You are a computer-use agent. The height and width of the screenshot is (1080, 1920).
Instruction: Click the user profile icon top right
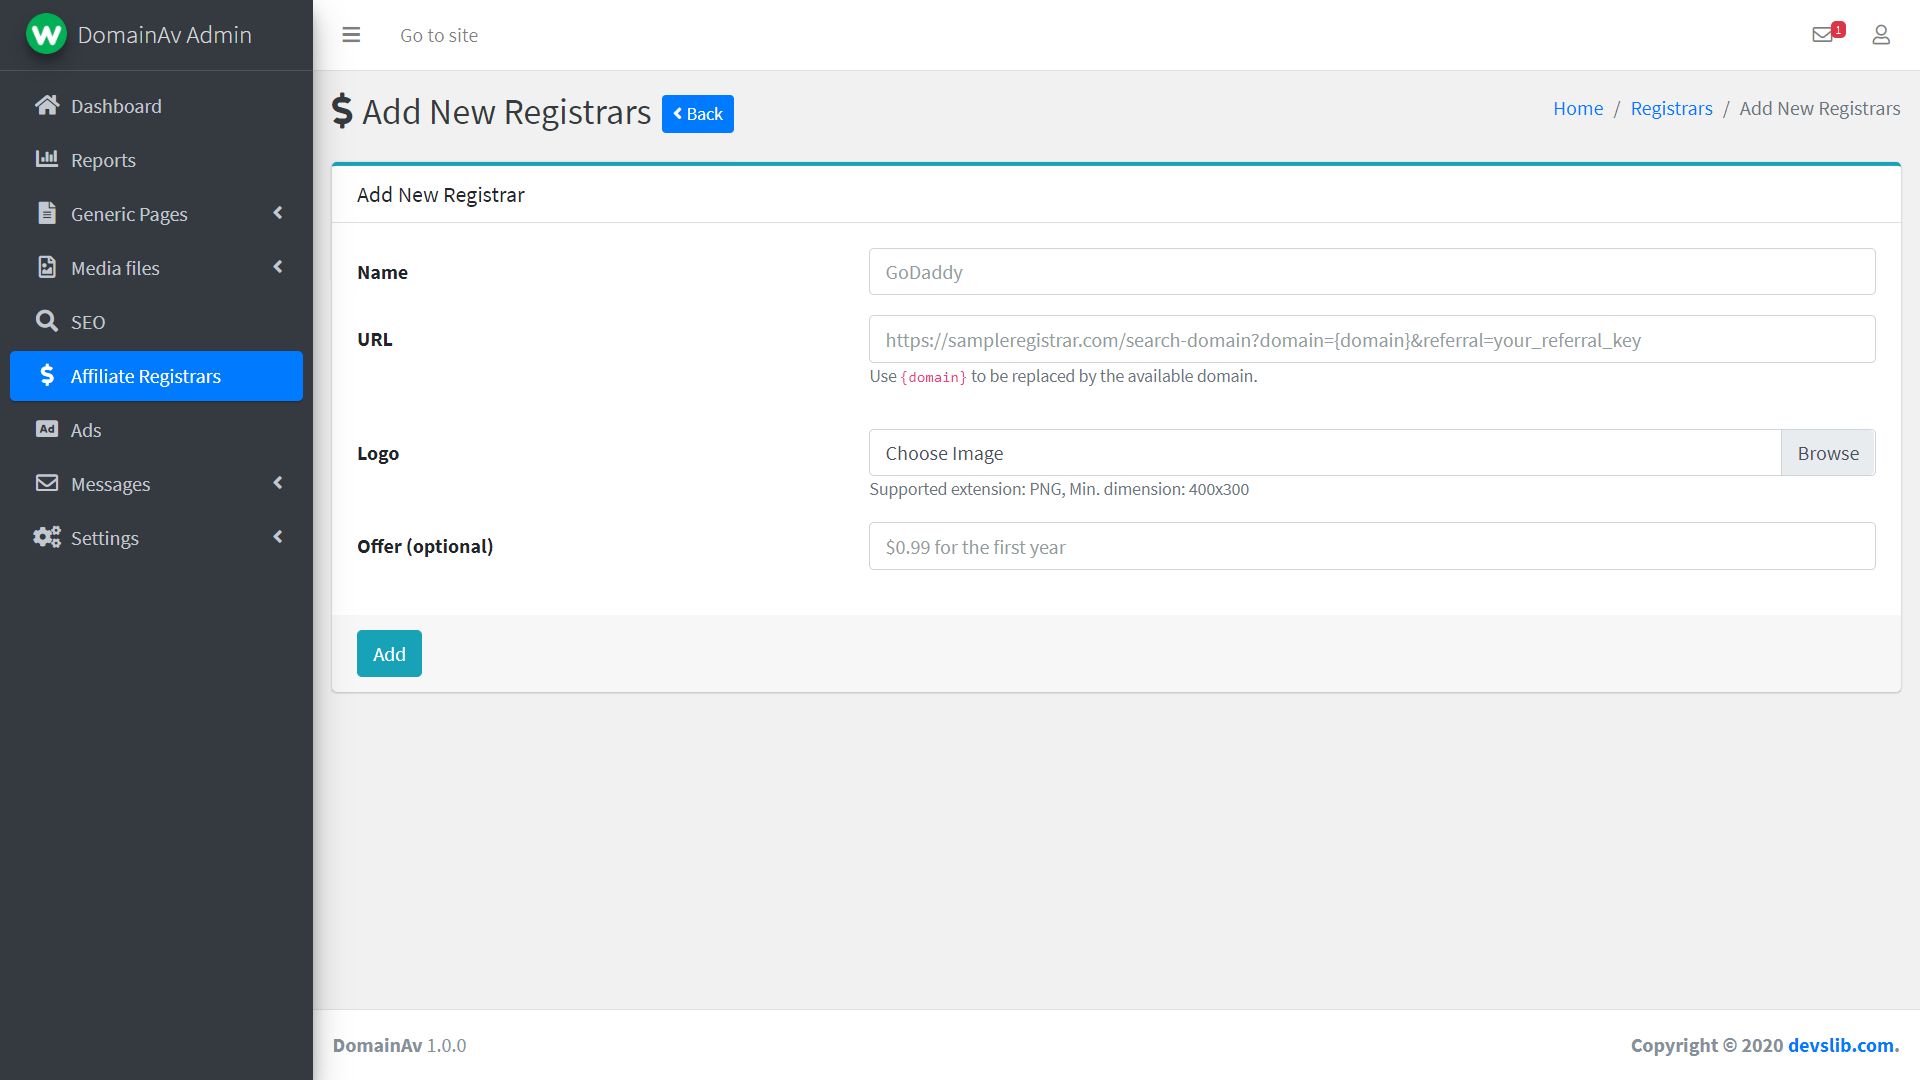[1880, 34]
